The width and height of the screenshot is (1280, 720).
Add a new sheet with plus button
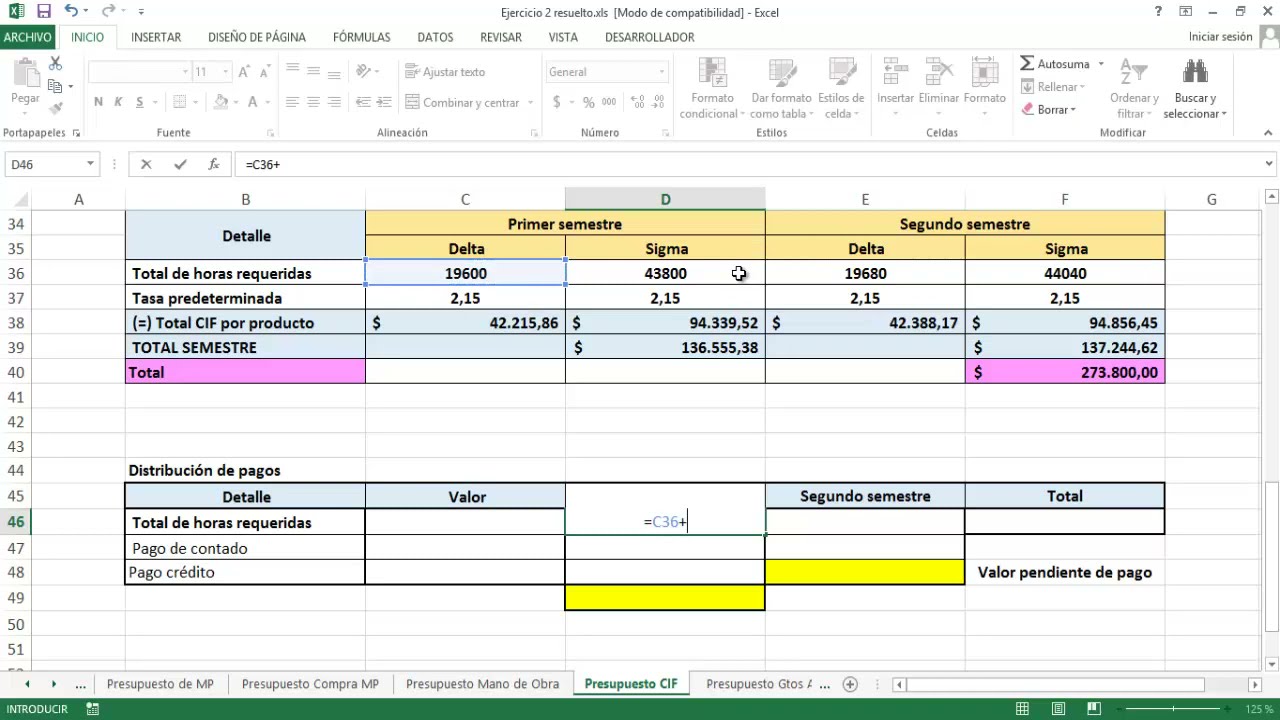tap(850, 684)
